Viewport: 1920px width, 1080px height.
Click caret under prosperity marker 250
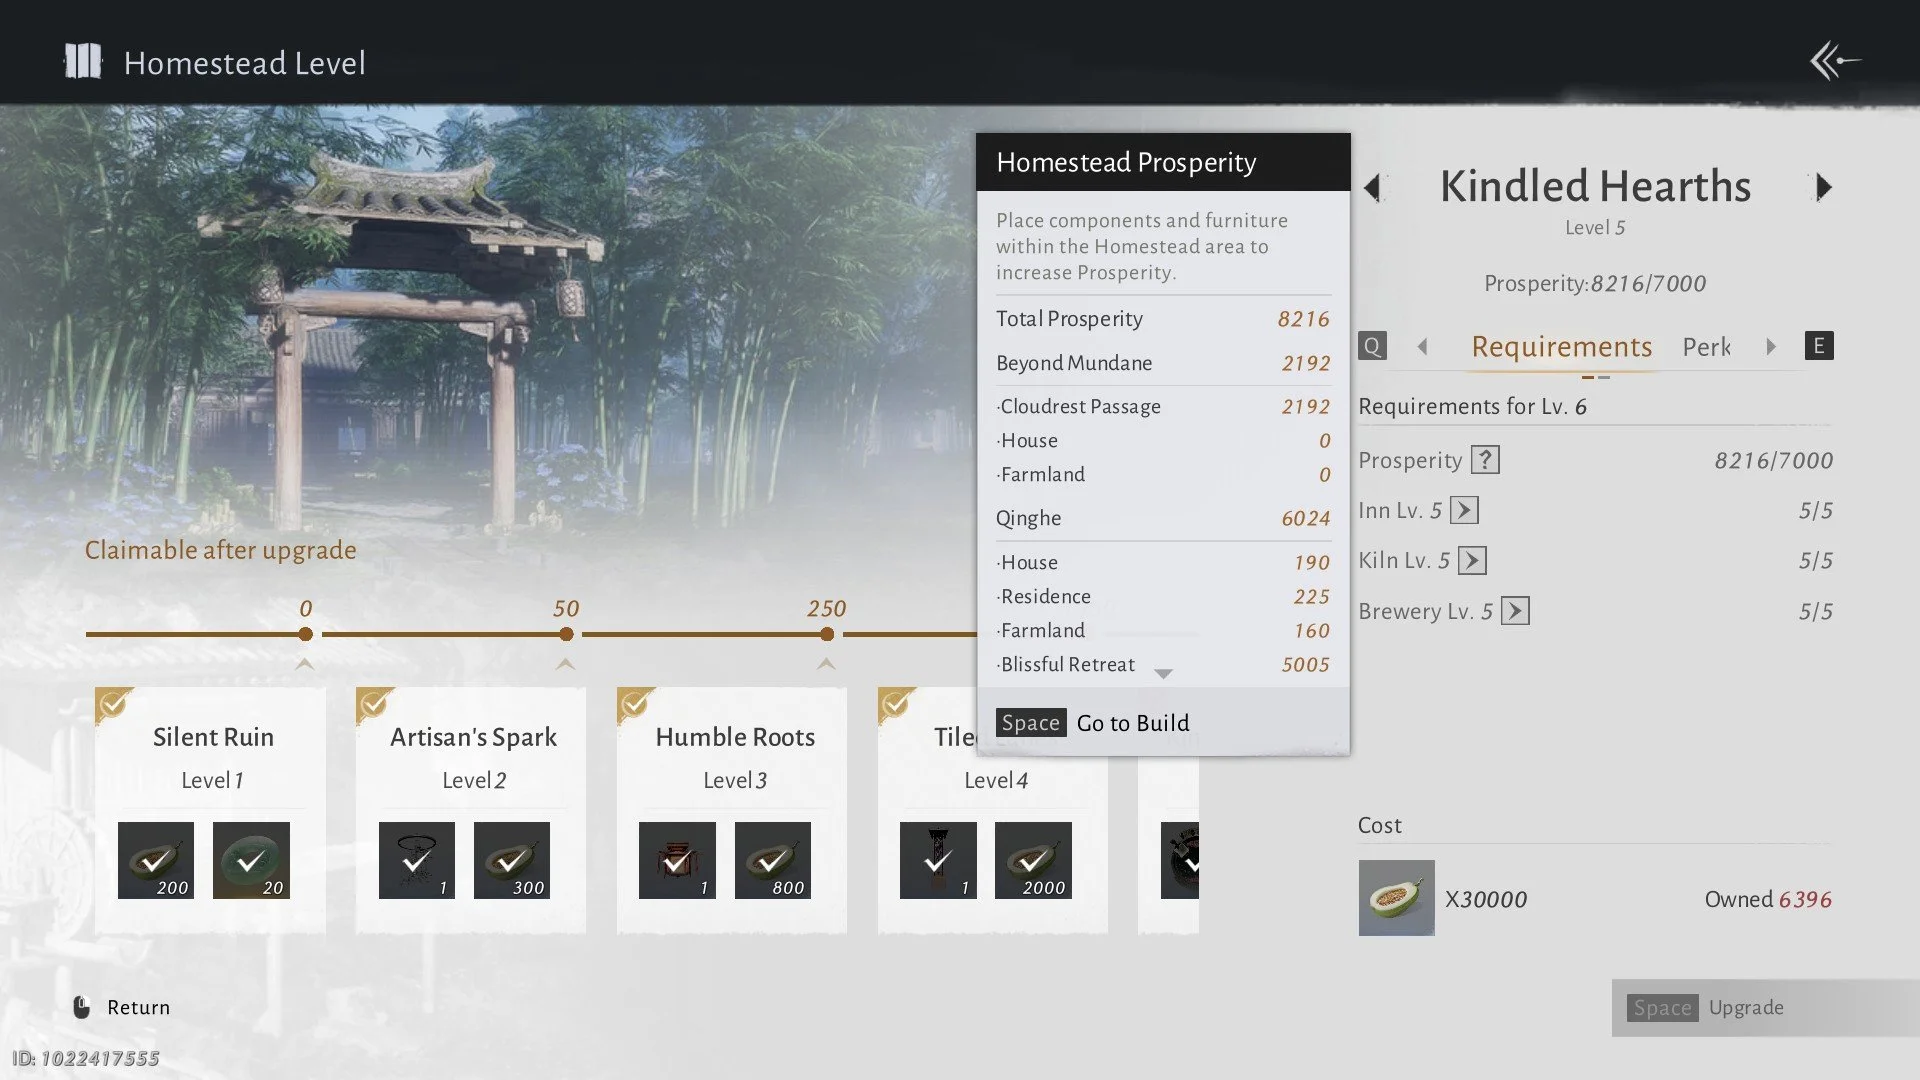826,664
